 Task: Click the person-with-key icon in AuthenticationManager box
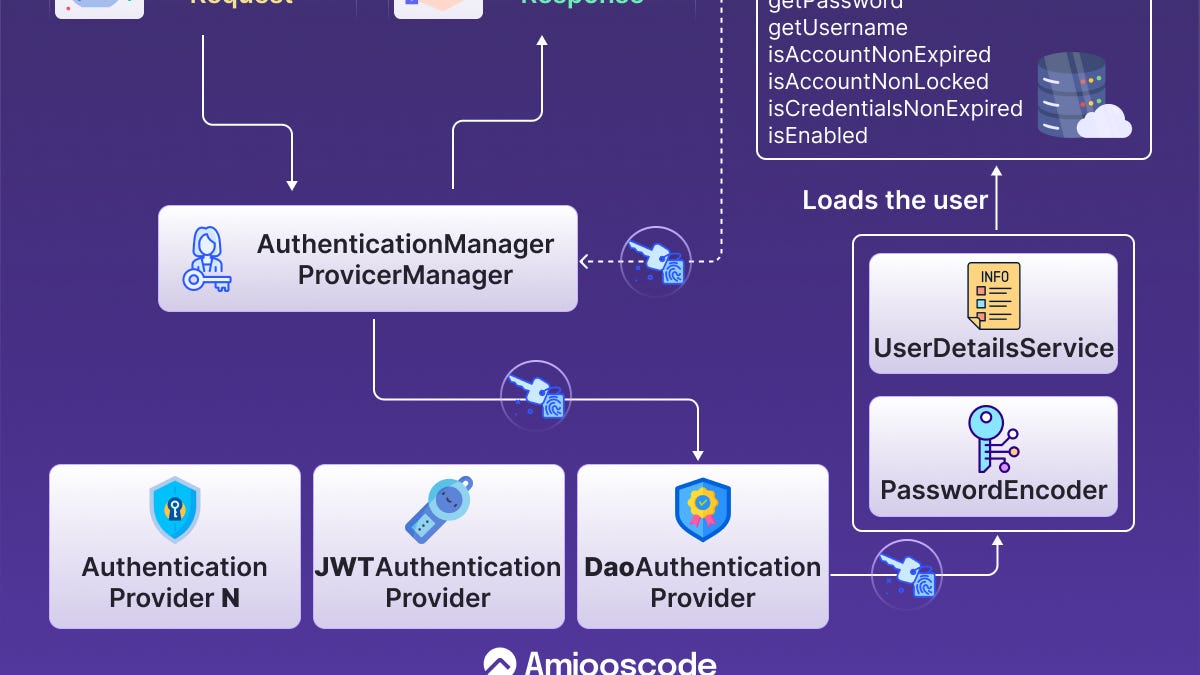(x=207, y=259)
